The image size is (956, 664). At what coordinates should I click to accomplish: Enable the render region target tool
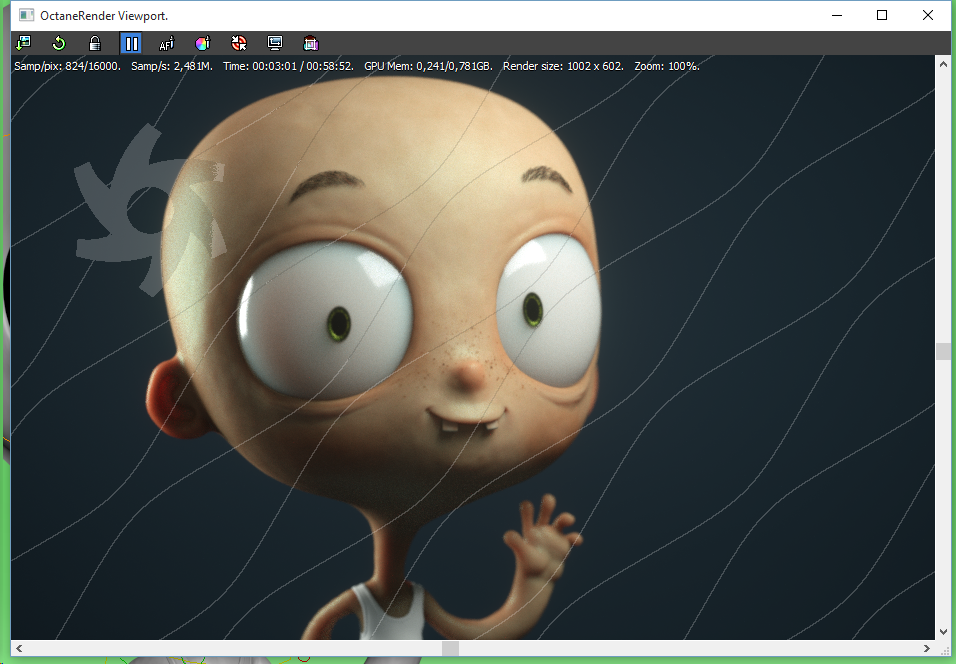(x=239, y=43)
